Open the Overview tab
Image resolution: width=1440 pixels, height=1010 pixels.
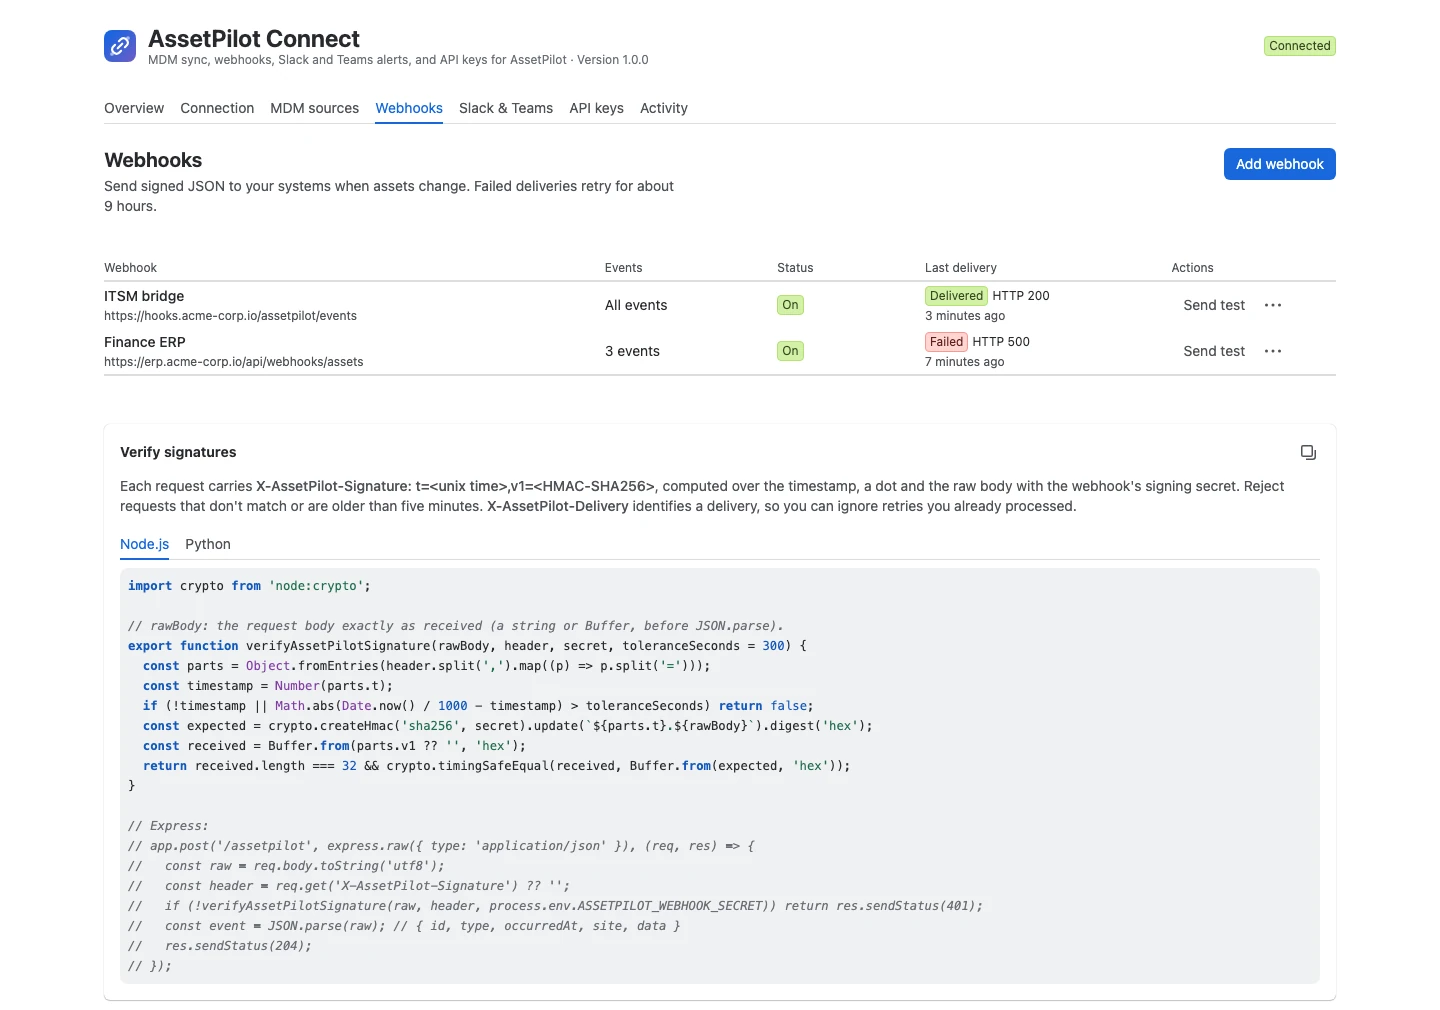point(134,108)
